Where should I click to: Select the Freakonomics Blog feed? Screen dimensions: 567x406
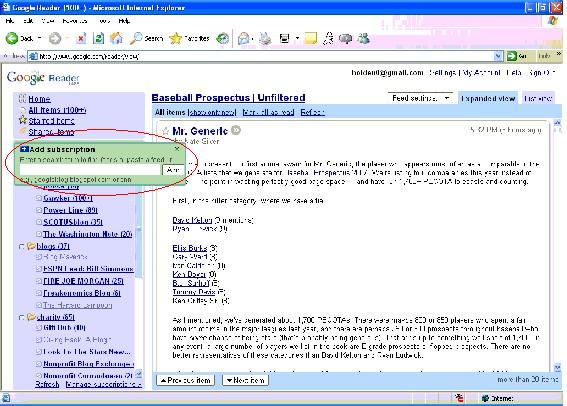(x=82, y=293)
